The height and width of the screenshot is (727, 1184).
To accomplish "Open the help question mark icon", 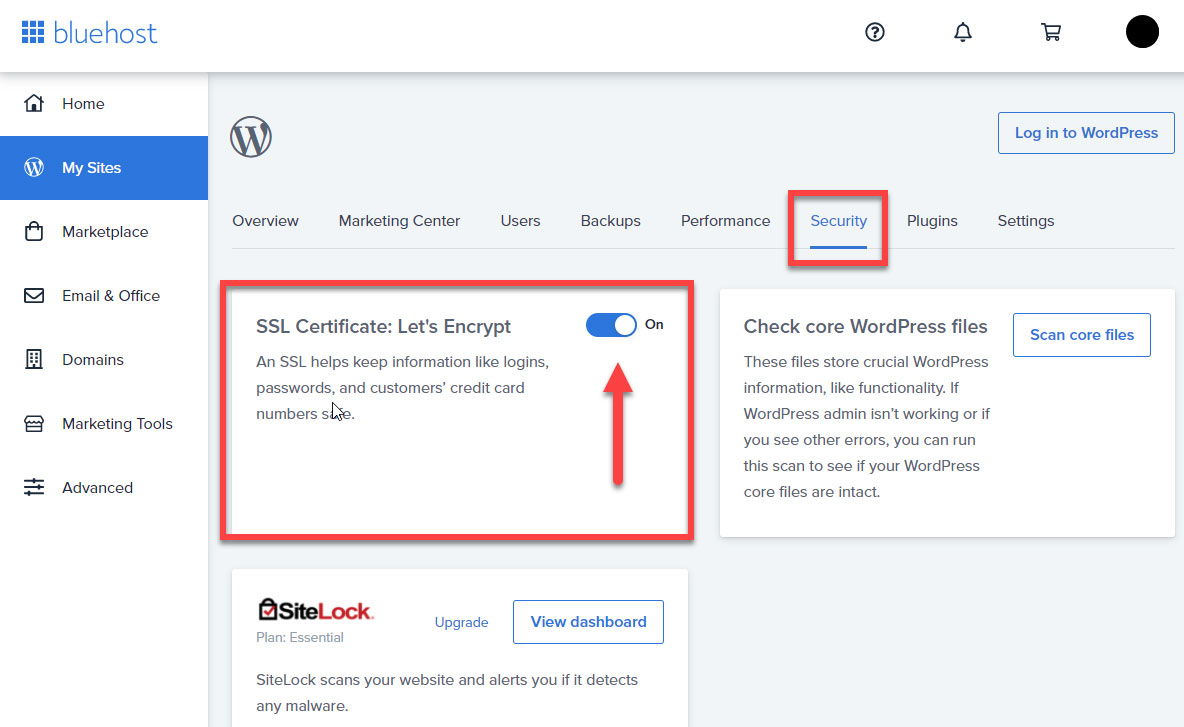I will point(874,32).
